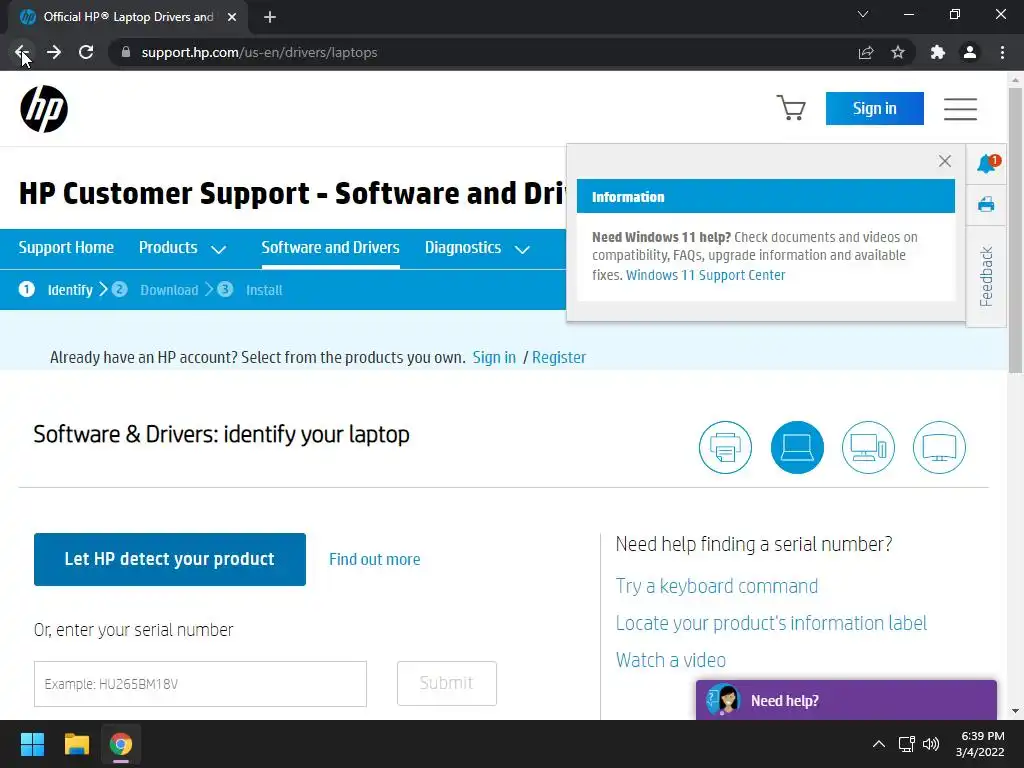The image size is (1024, 768).
Task: Open File Explorer from taskbar
Action: (x=76, y=744)
